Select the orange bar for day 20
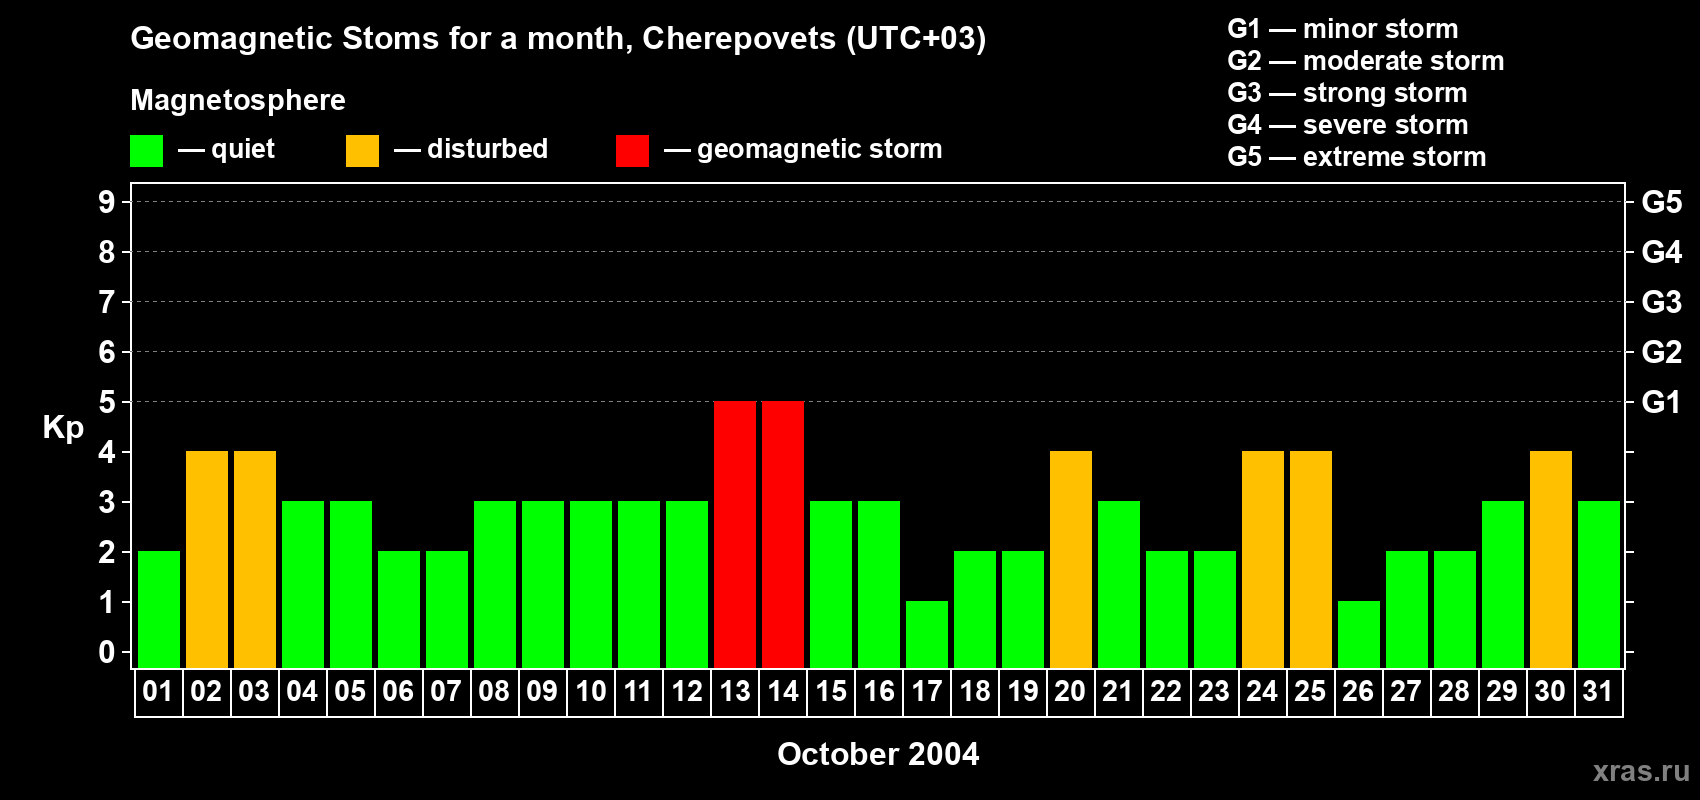The image size is (1700, 800). click(1071, 559)
